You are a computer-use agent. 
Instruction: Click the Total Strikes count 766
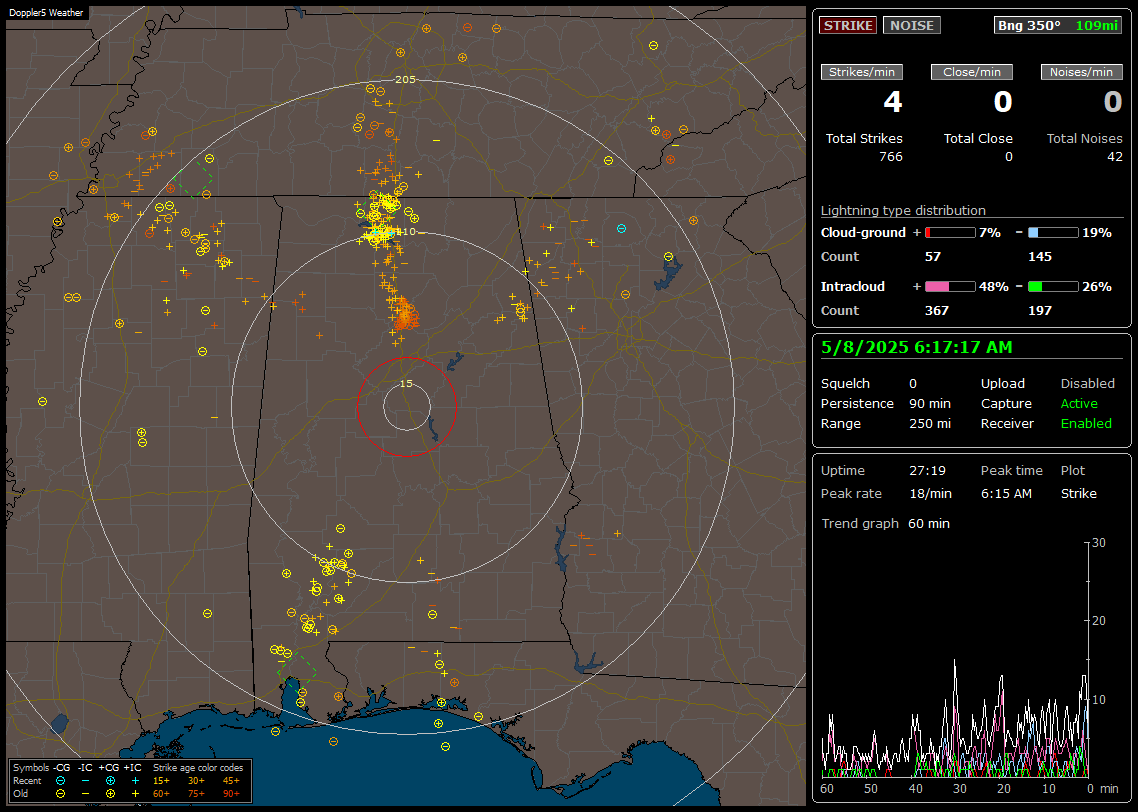click(x=891, y=157)
